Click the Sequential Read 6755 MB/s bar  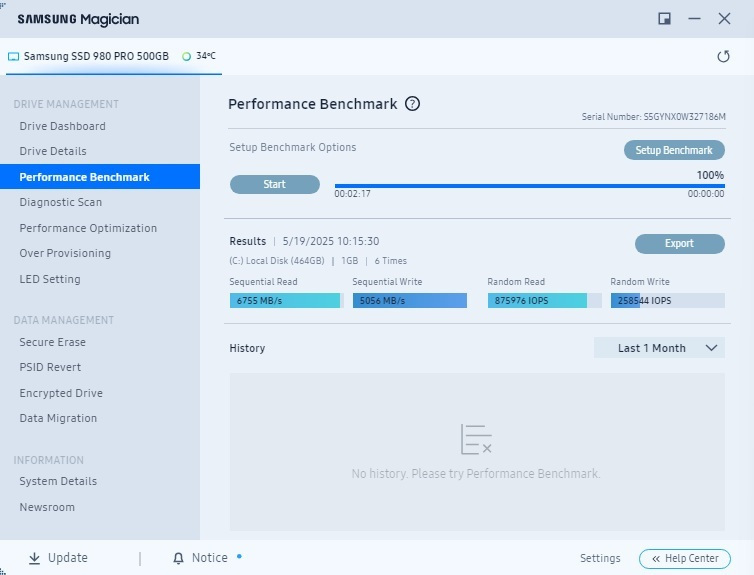click(287, 300)
